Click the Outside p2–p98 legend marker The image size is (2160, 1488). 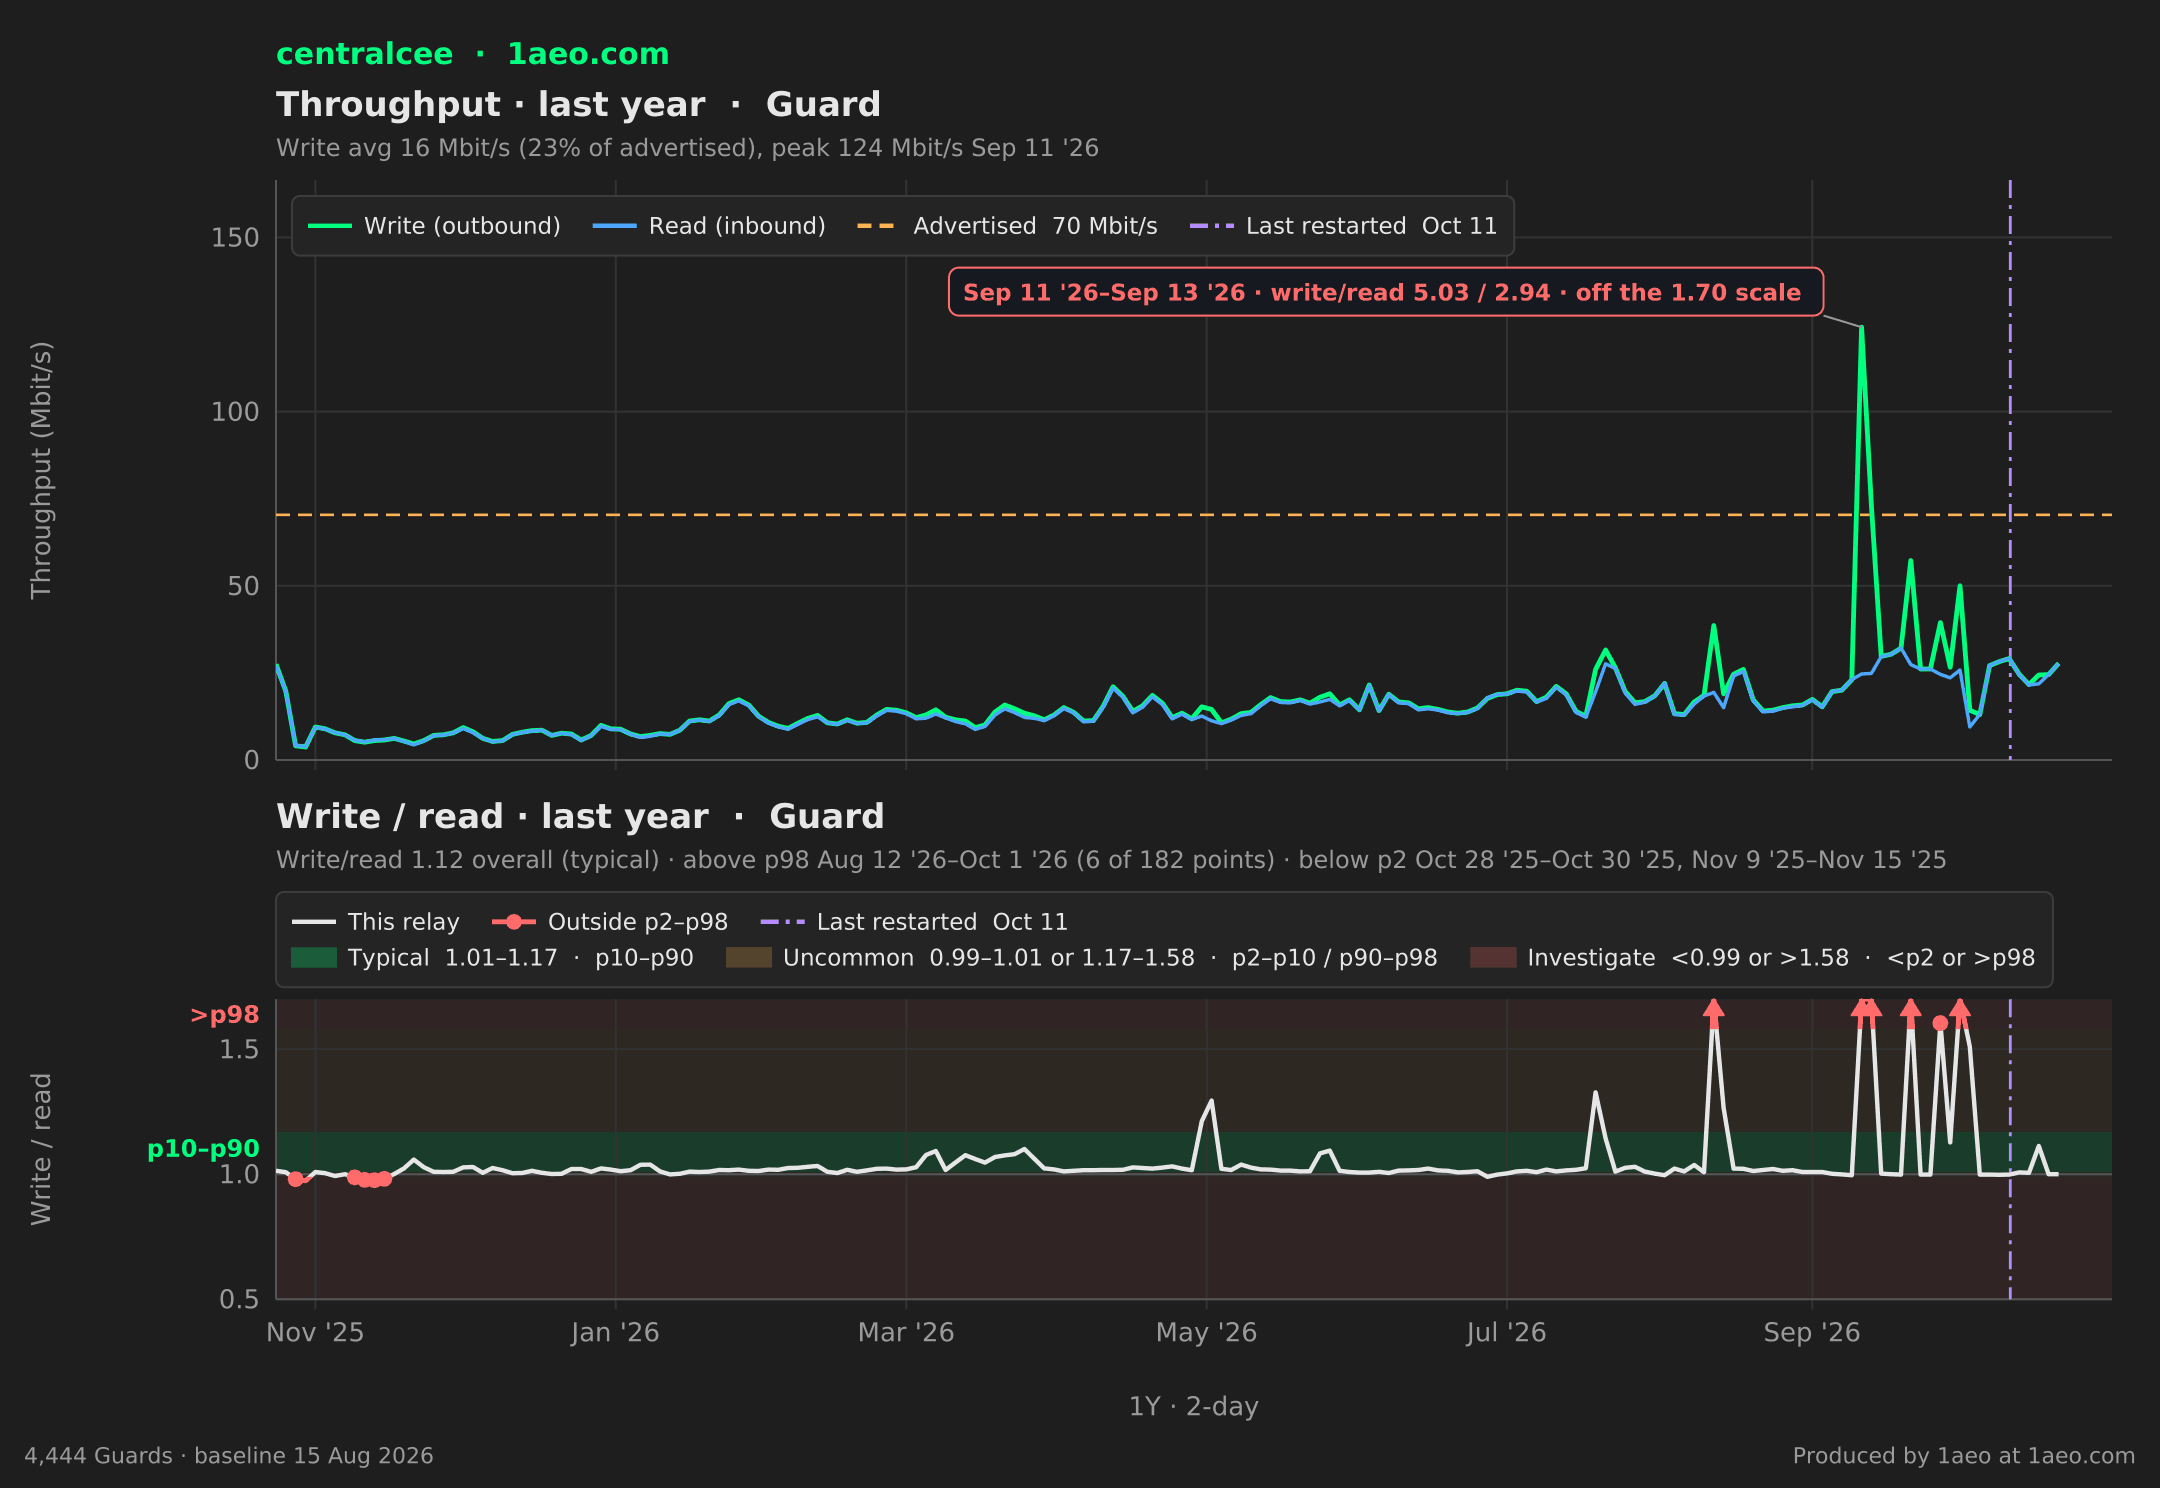tap(514, 922)
